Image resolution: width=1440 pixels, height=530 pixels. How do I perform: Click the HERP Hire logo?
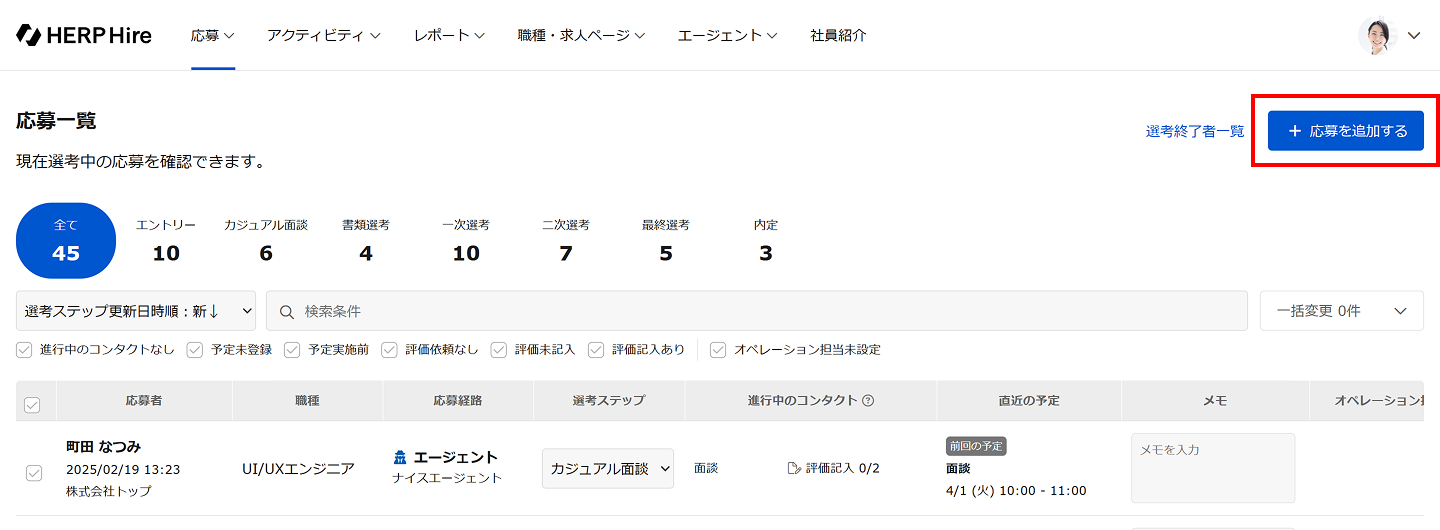(84, 35)
